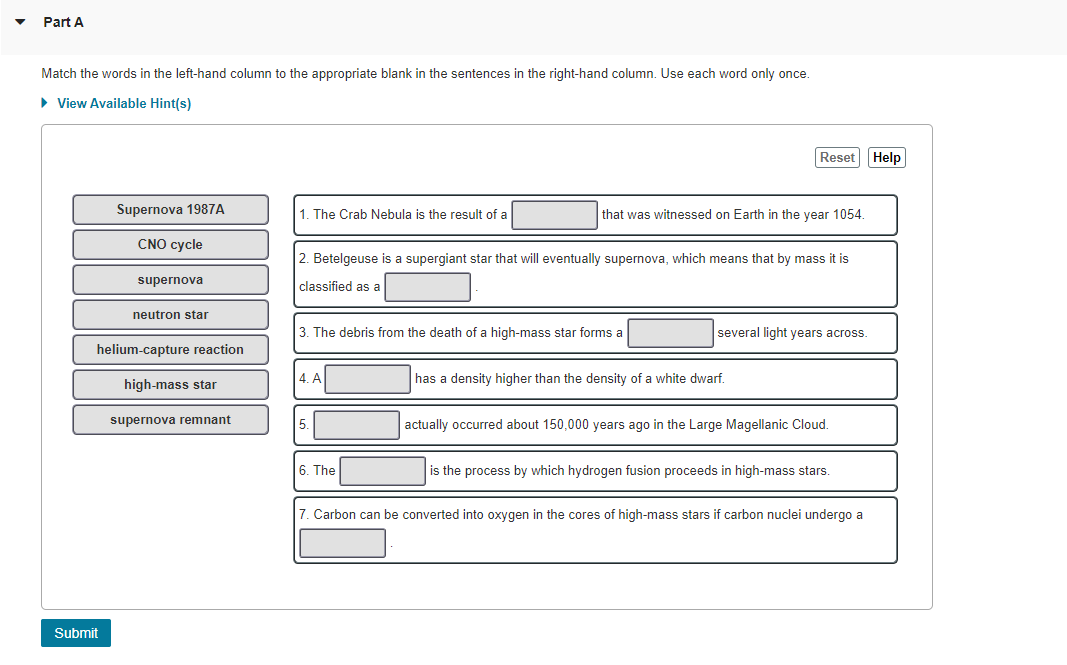Click the blank in the Betelgeuse sentence
The width and height of the screenshot is (1067, 665).
click(427, 287)
